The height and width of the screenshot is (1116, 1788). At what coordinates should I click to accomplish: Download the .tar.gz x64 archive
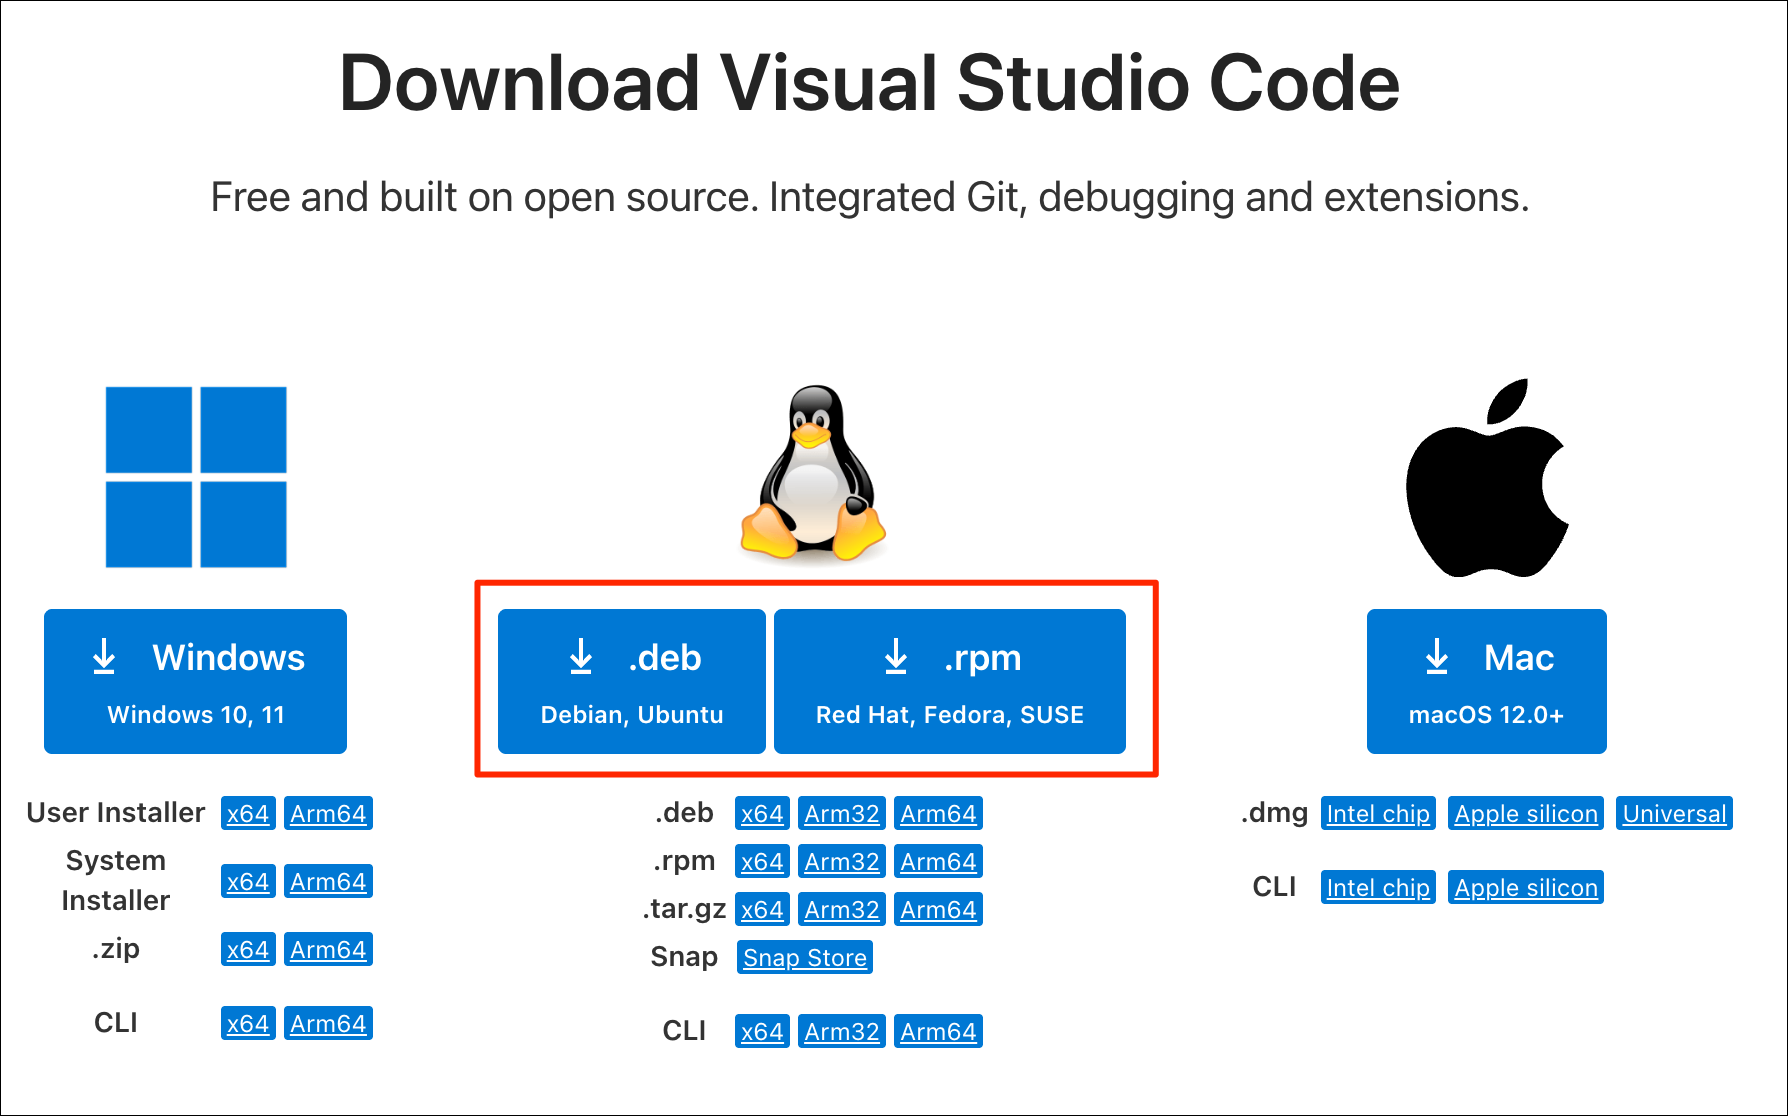(762, 910)
